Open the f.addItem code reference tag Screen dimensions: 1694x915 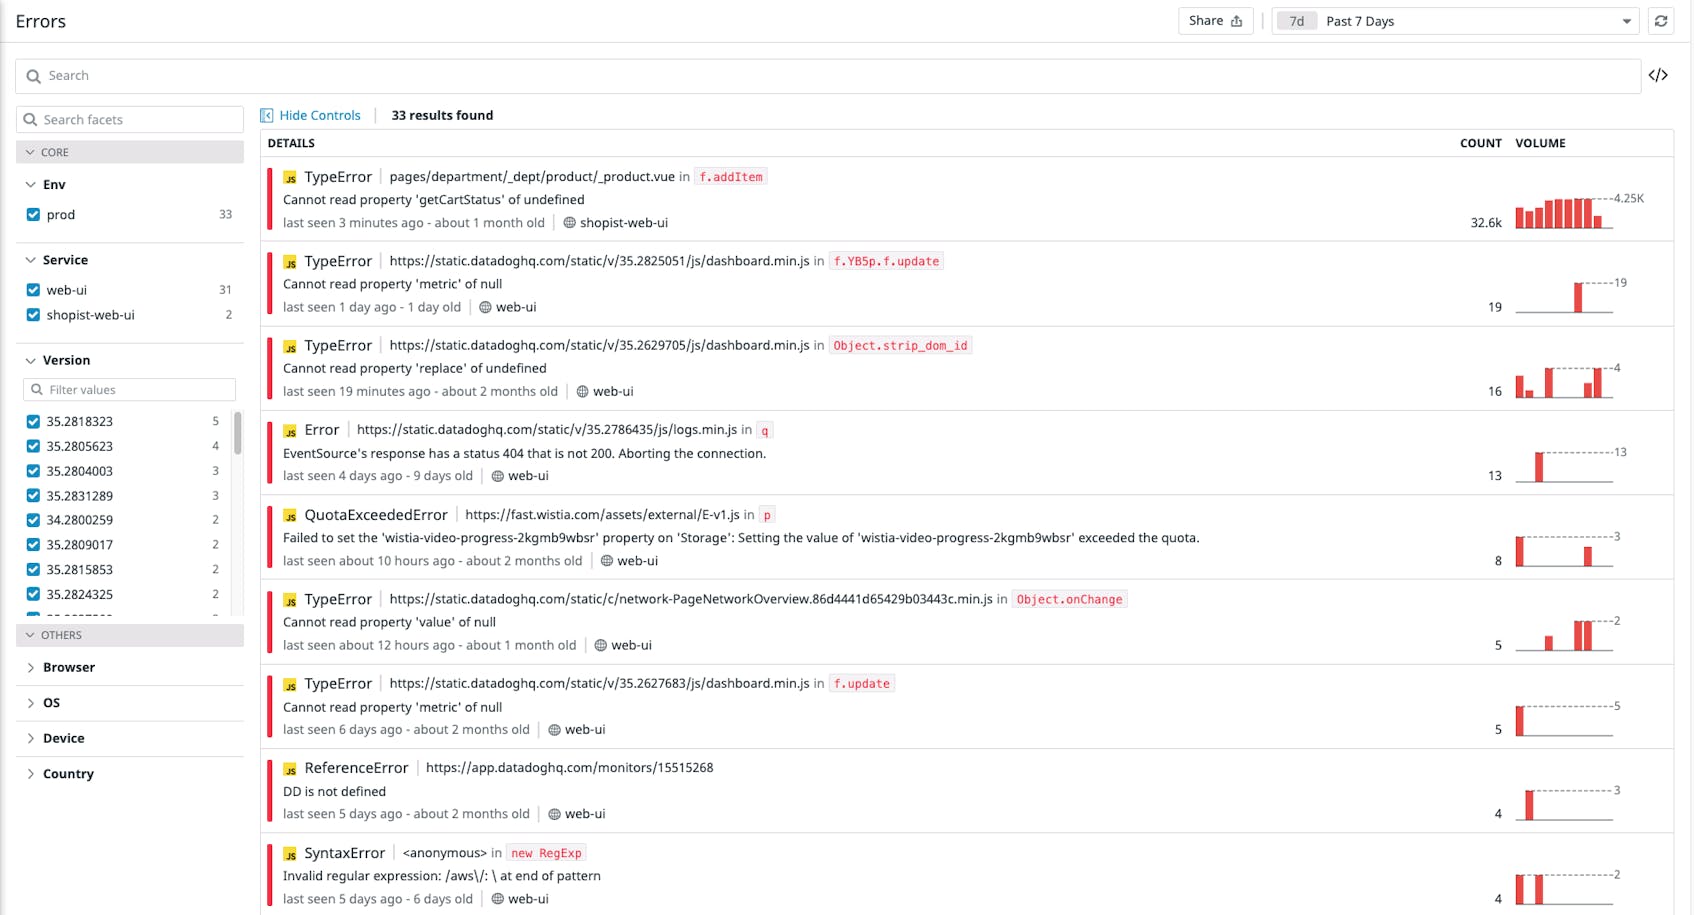731,176
